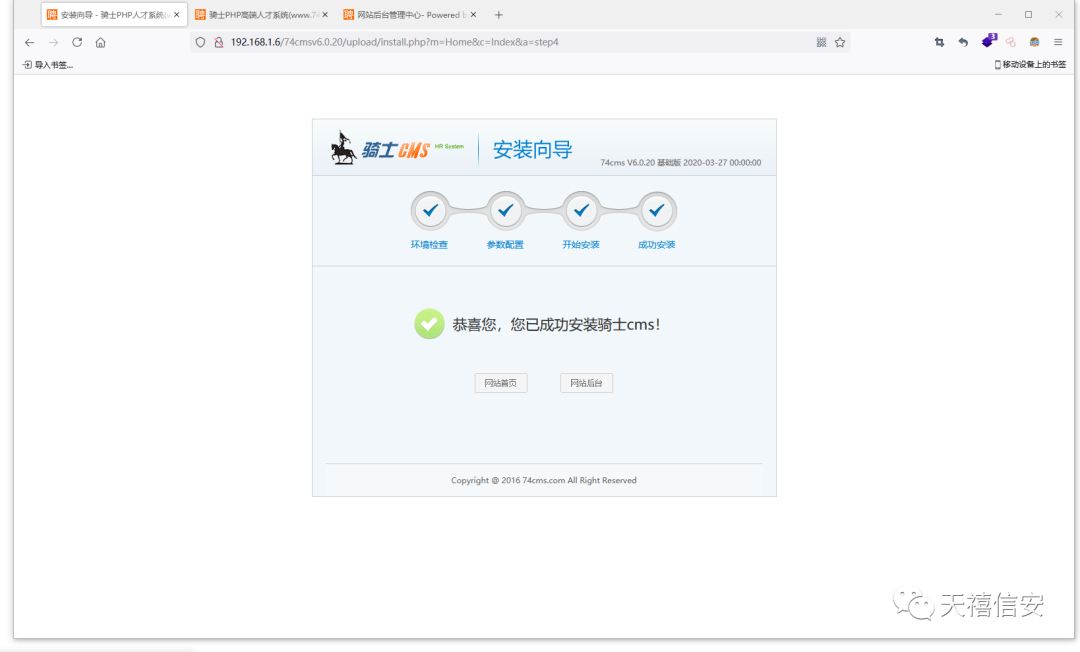Click the 网站后台 button

[586, 383]
